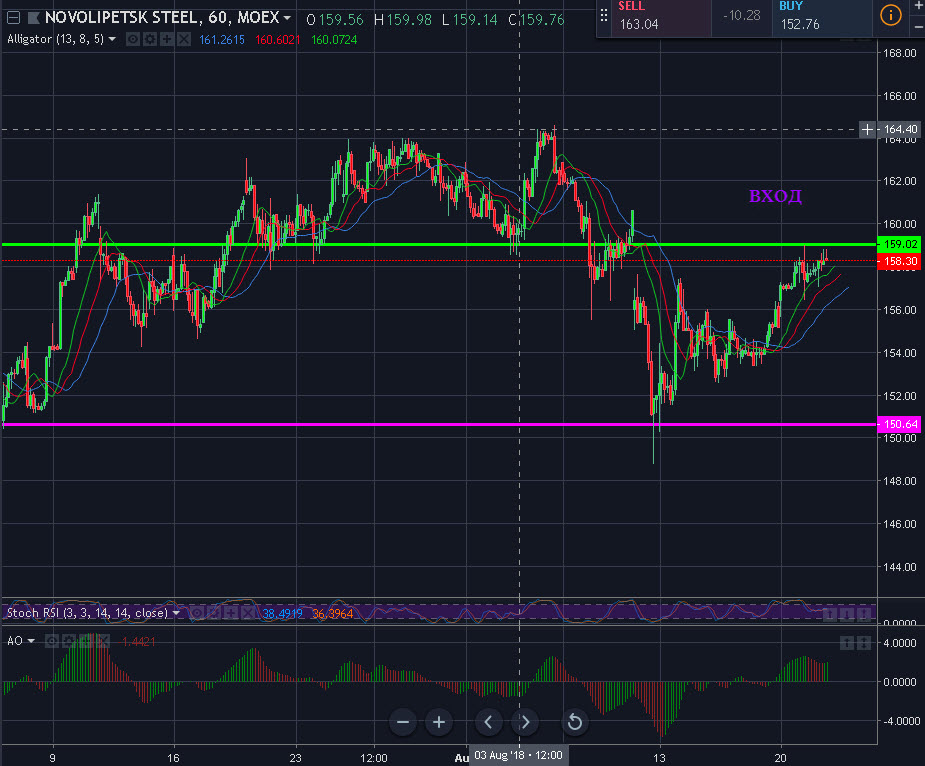Click the plus icon beside the 164.40 price label

tap(867, 129)
